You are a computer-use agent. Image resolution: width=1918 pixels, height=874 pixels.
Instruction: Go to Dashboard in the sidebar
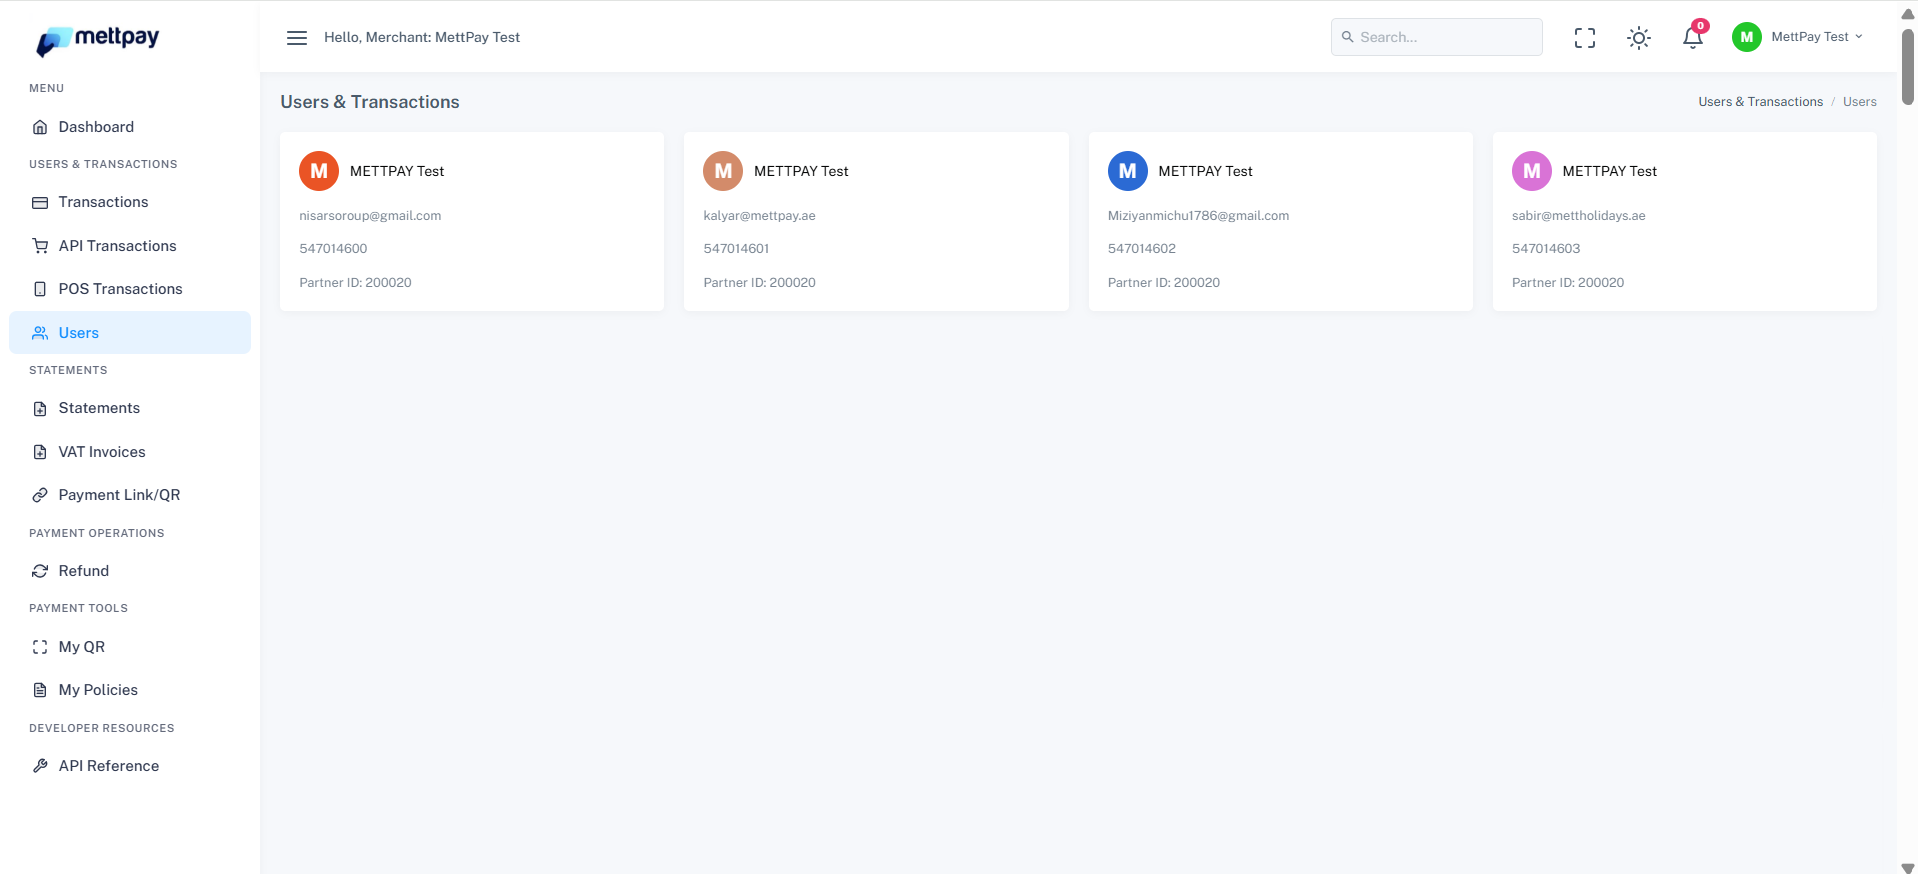pos(130,127)
